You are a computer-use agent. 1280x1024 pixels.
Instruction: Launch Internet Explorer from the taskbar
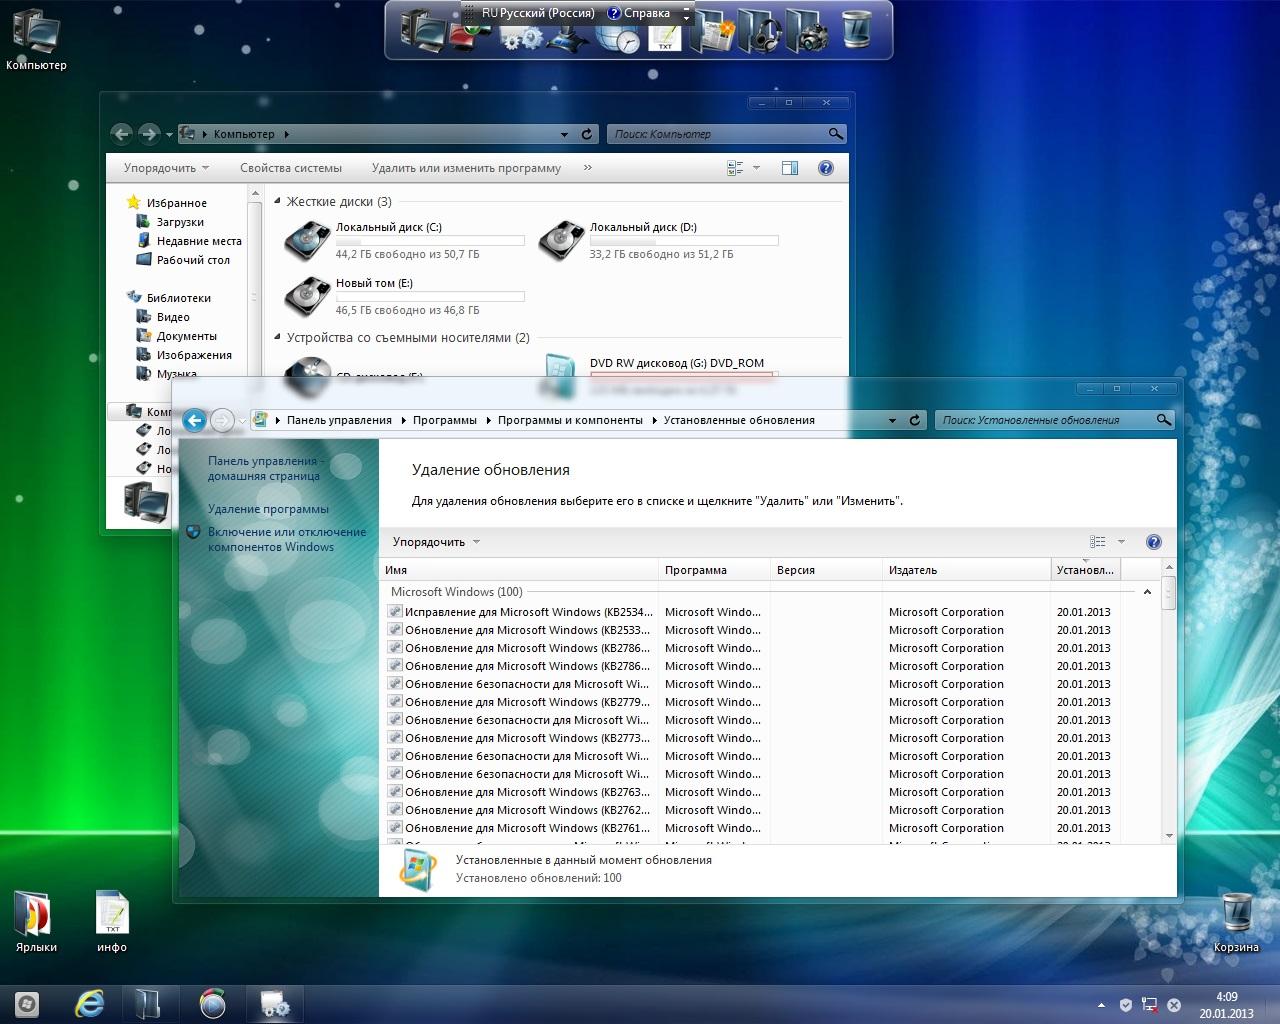(x=90, y=1003)
